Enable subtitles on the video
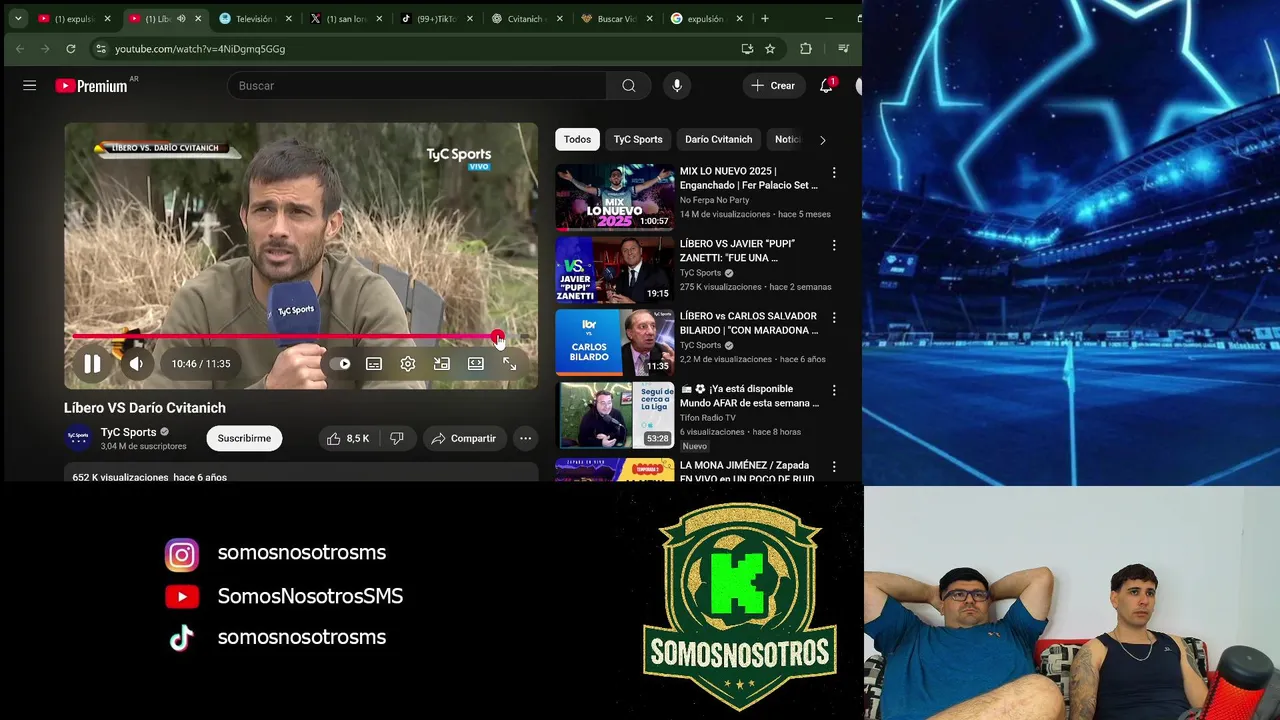Screen dimensions: 1280x720 pyautogui.click(x=374, y=364)
